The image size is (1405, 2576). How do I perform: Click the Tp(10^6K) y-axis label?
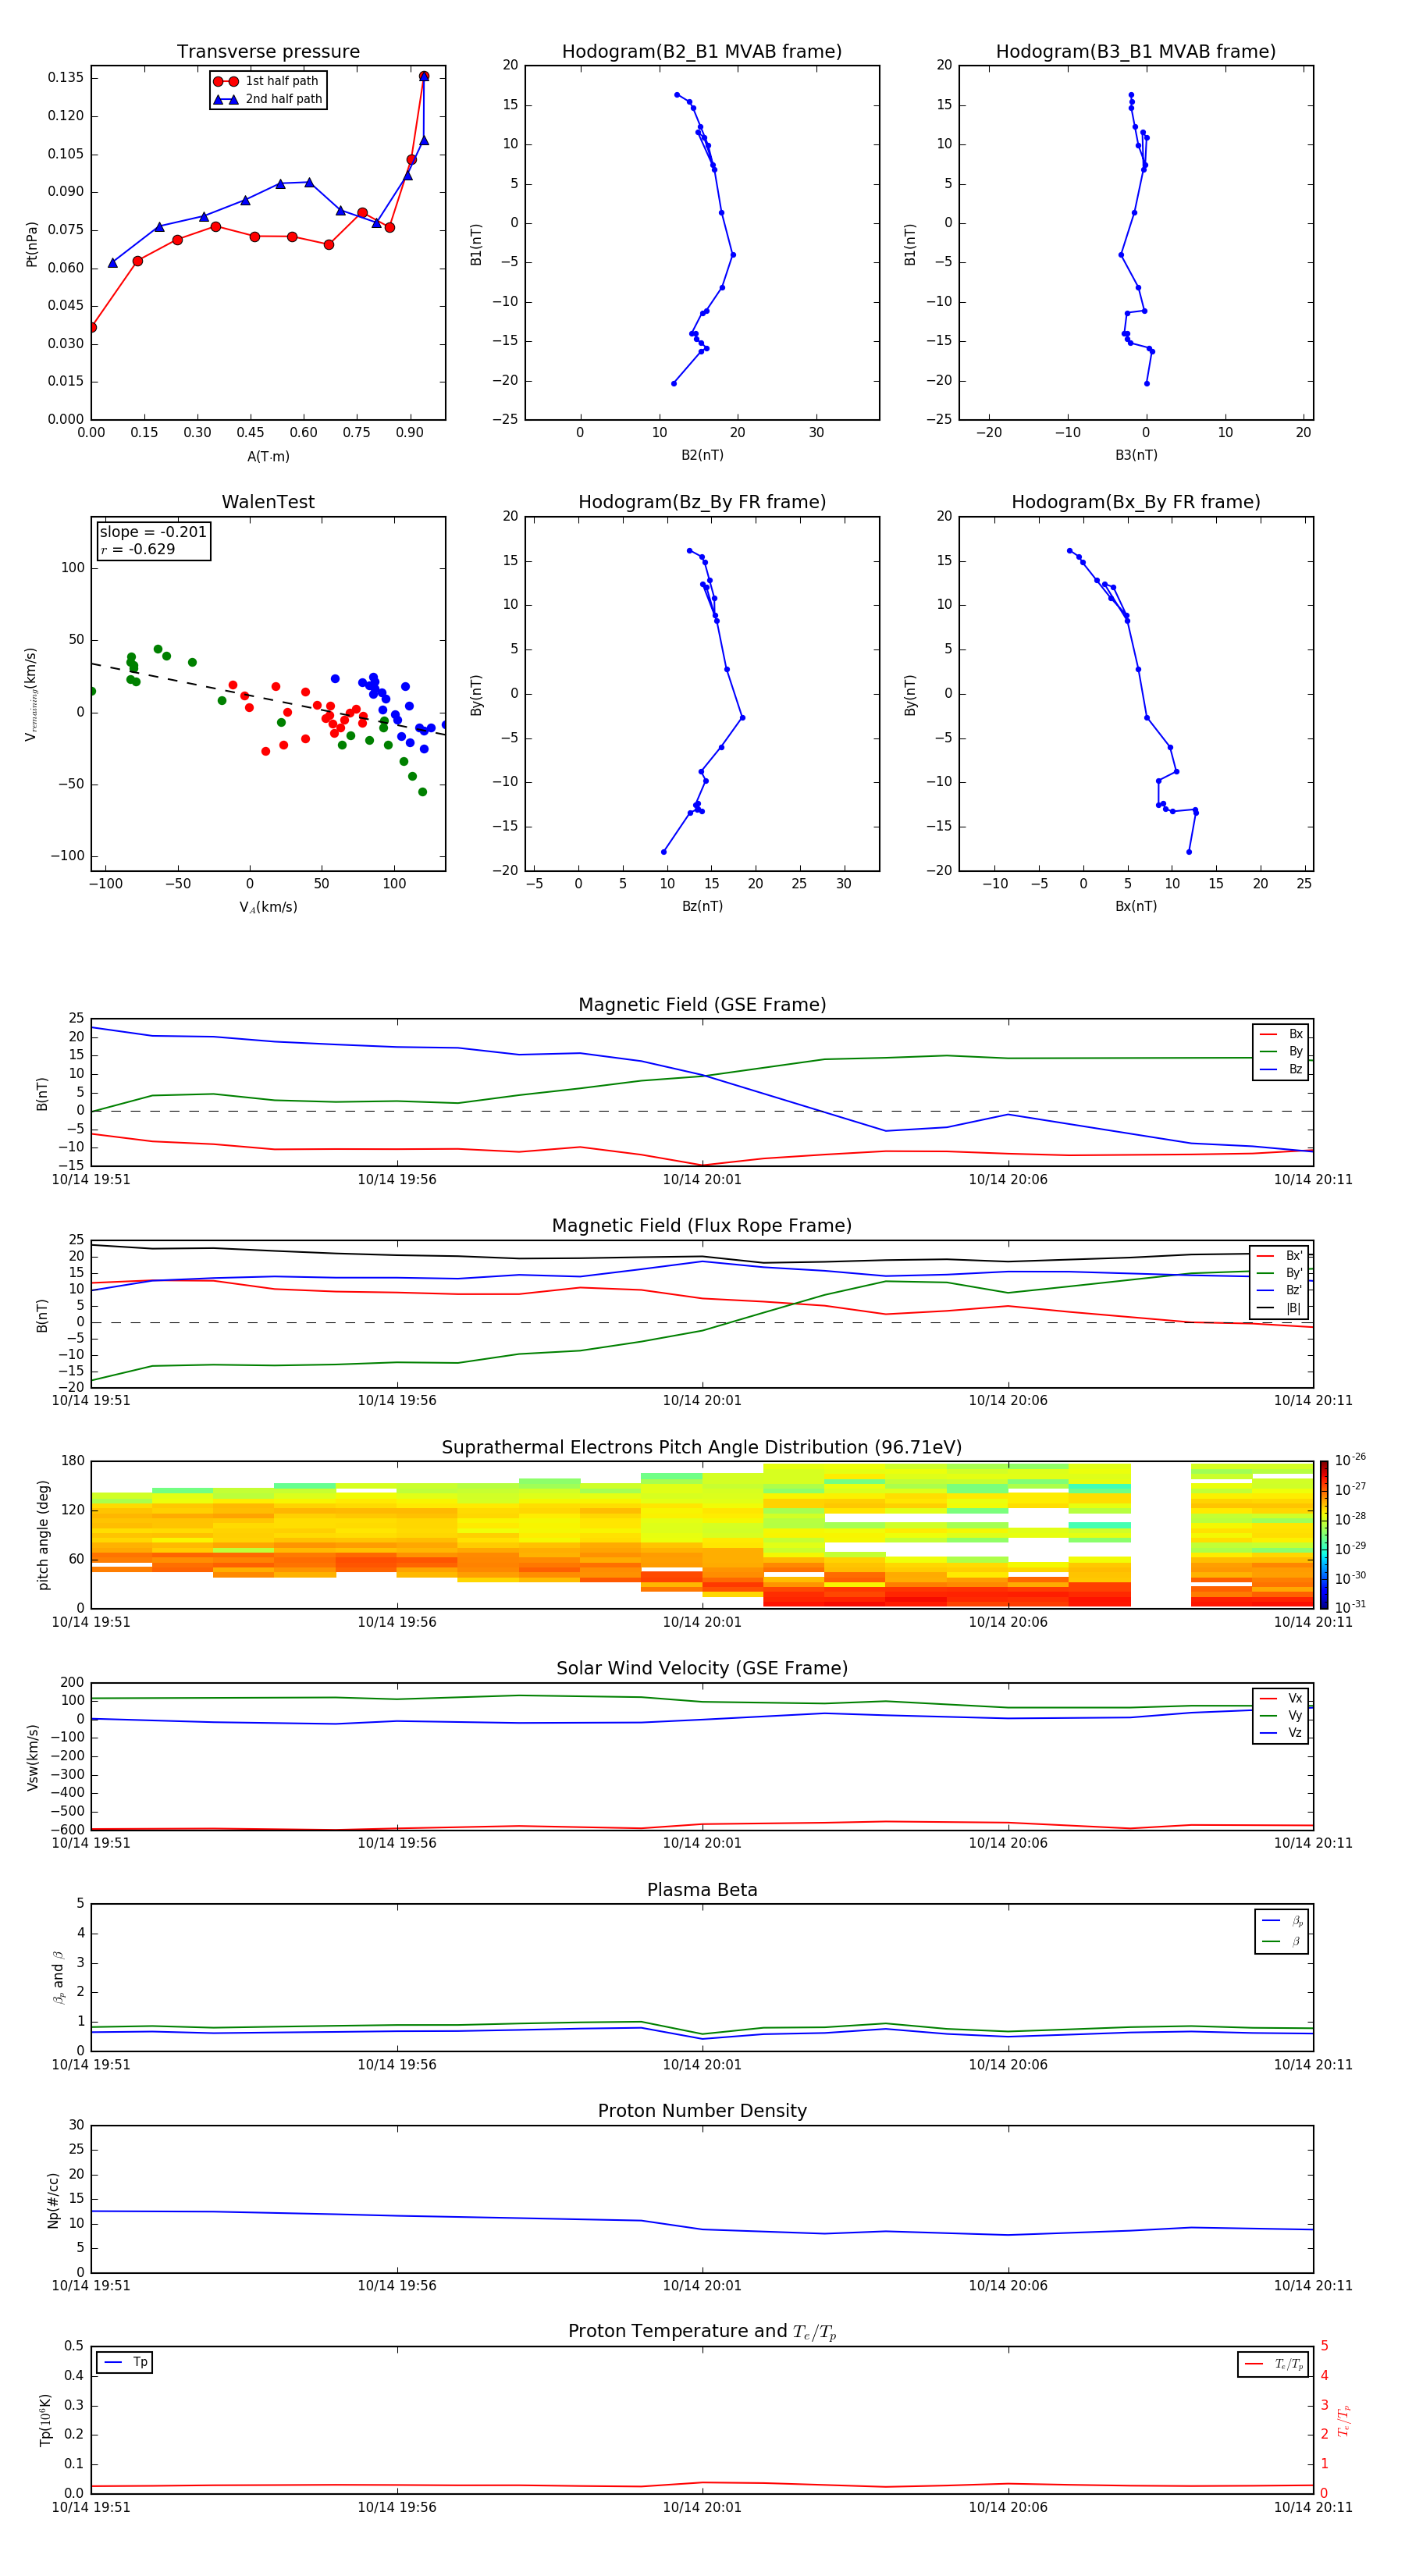click(45, 2420)
